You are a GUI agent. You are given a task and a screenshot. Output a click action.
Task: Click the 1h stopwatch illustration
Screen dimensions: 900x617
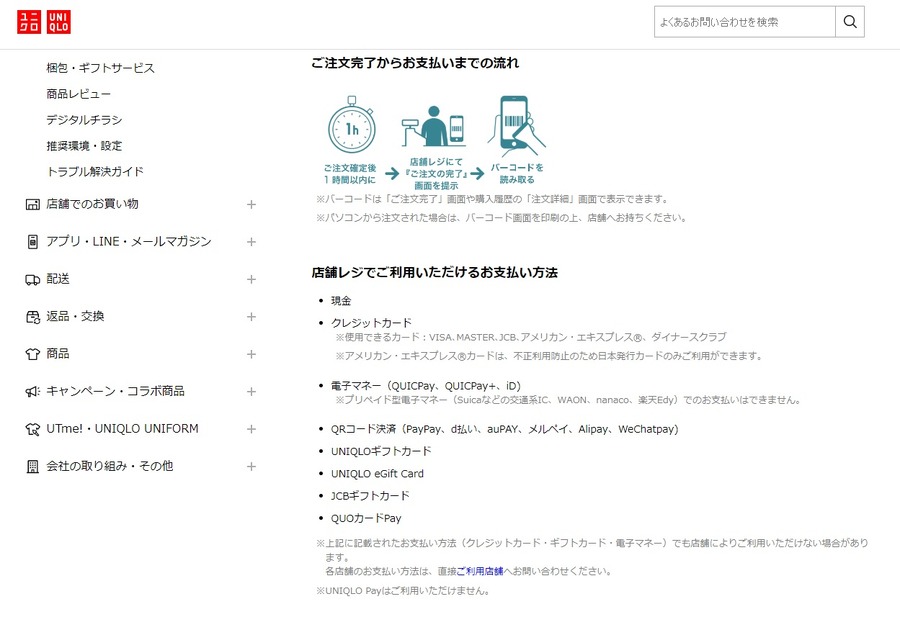[351, 126]
